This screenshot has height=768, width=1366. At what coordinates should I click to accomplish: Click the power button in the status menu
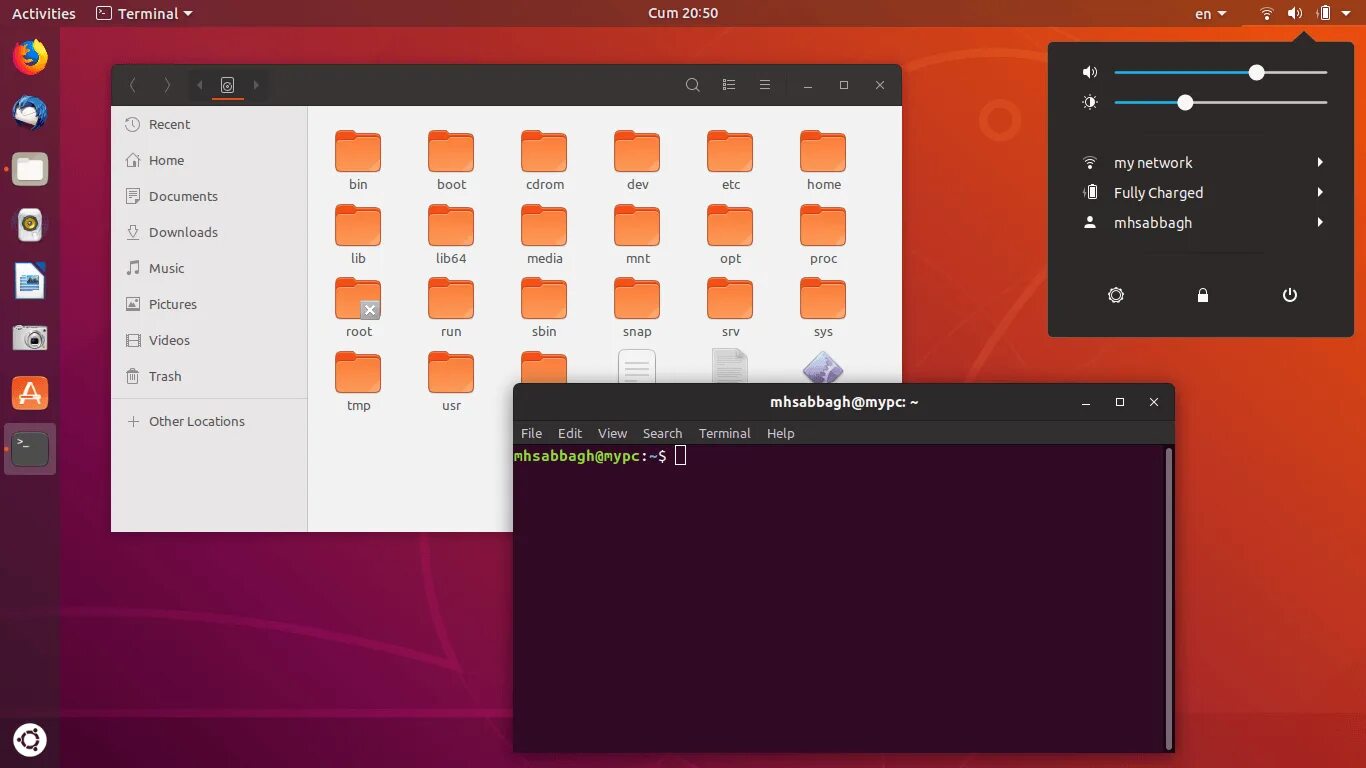[1289, 295]
